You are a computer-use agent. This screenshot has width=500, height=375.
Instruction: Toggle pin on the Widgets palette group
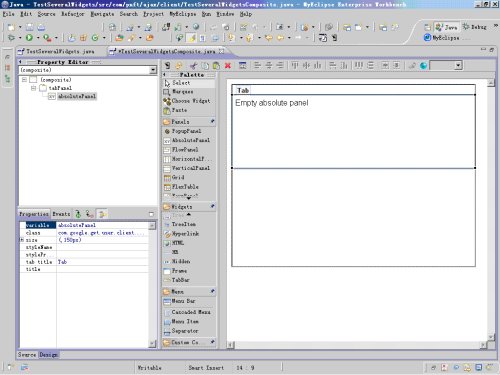[212, 206]
